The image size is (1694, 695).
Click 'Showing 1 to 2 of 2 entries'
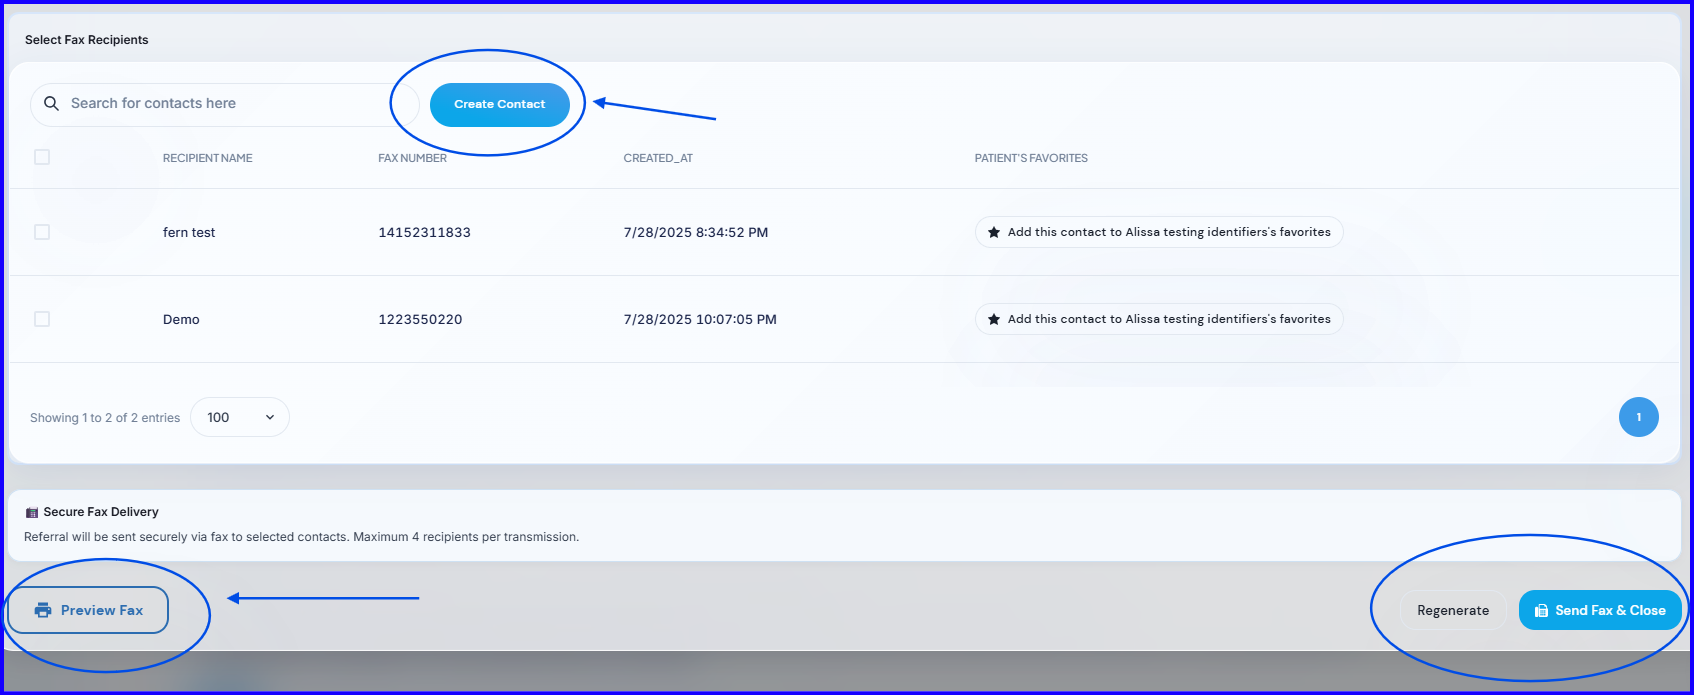point(105,418)
